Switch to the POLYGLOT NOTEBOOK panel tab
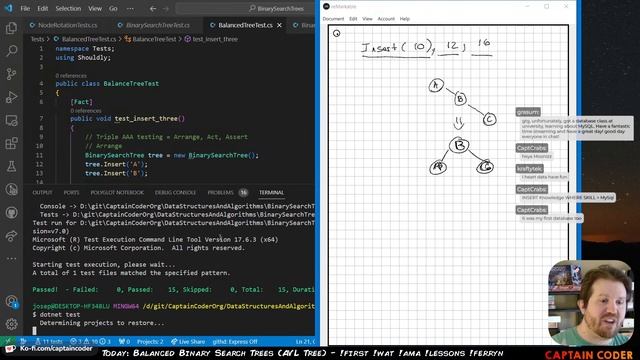The height and width of the screenshot is (360, 640). coord(117,193)
